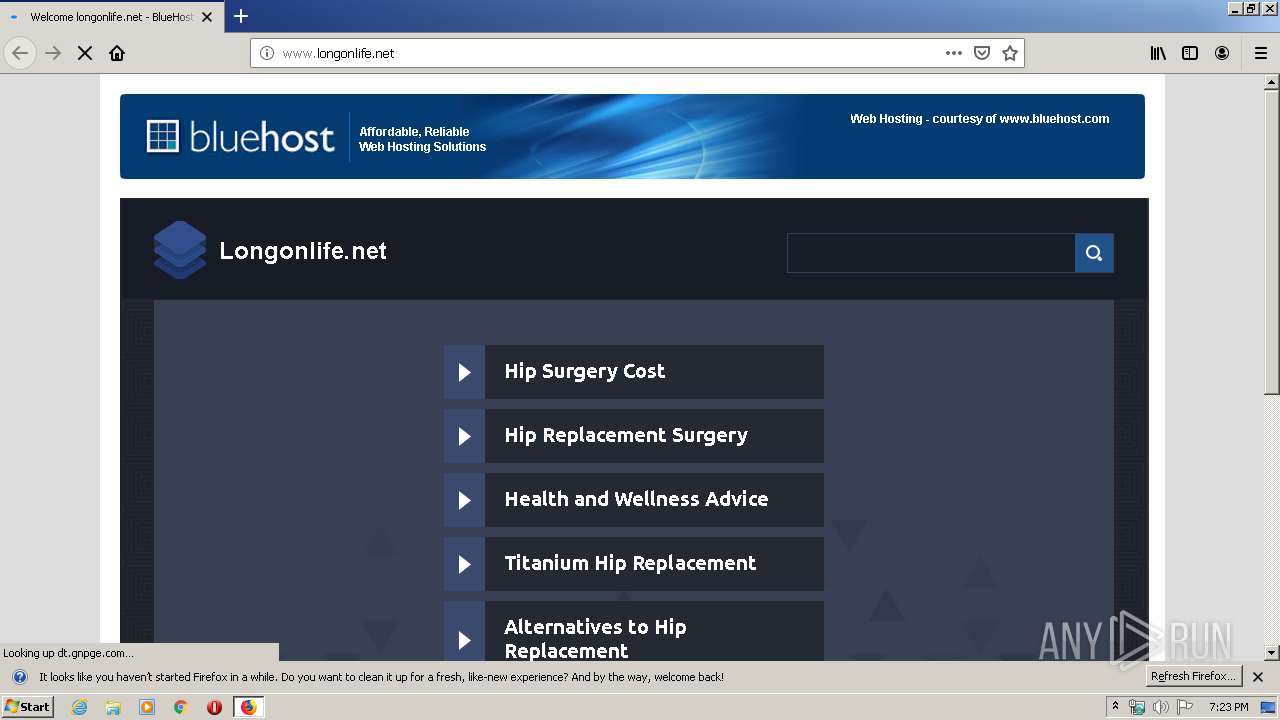Open volume control in system tray
The image size is (1280, 720).
tap(1161, 707)
